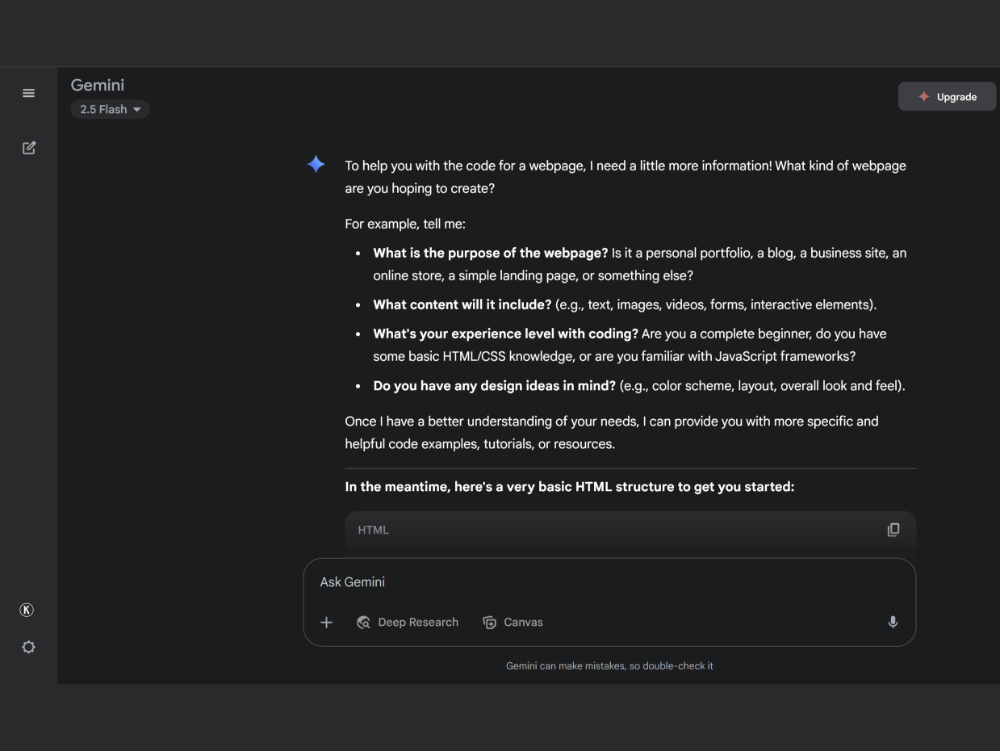Open the K account avatar icon
This screenshot has width=1000, height=751.
pyautogui.click(x=27, y=610)
